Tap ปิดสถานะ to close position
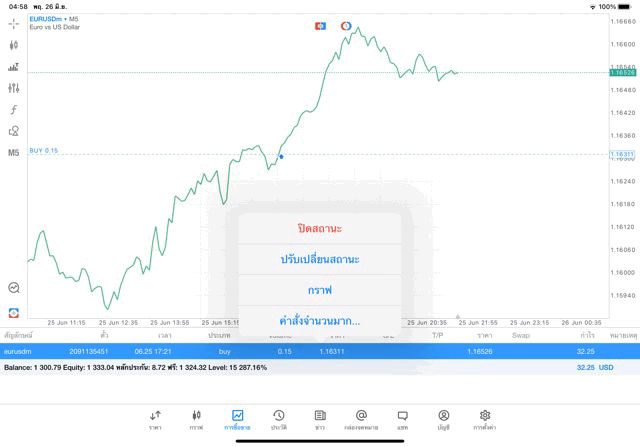 point(320,228)
